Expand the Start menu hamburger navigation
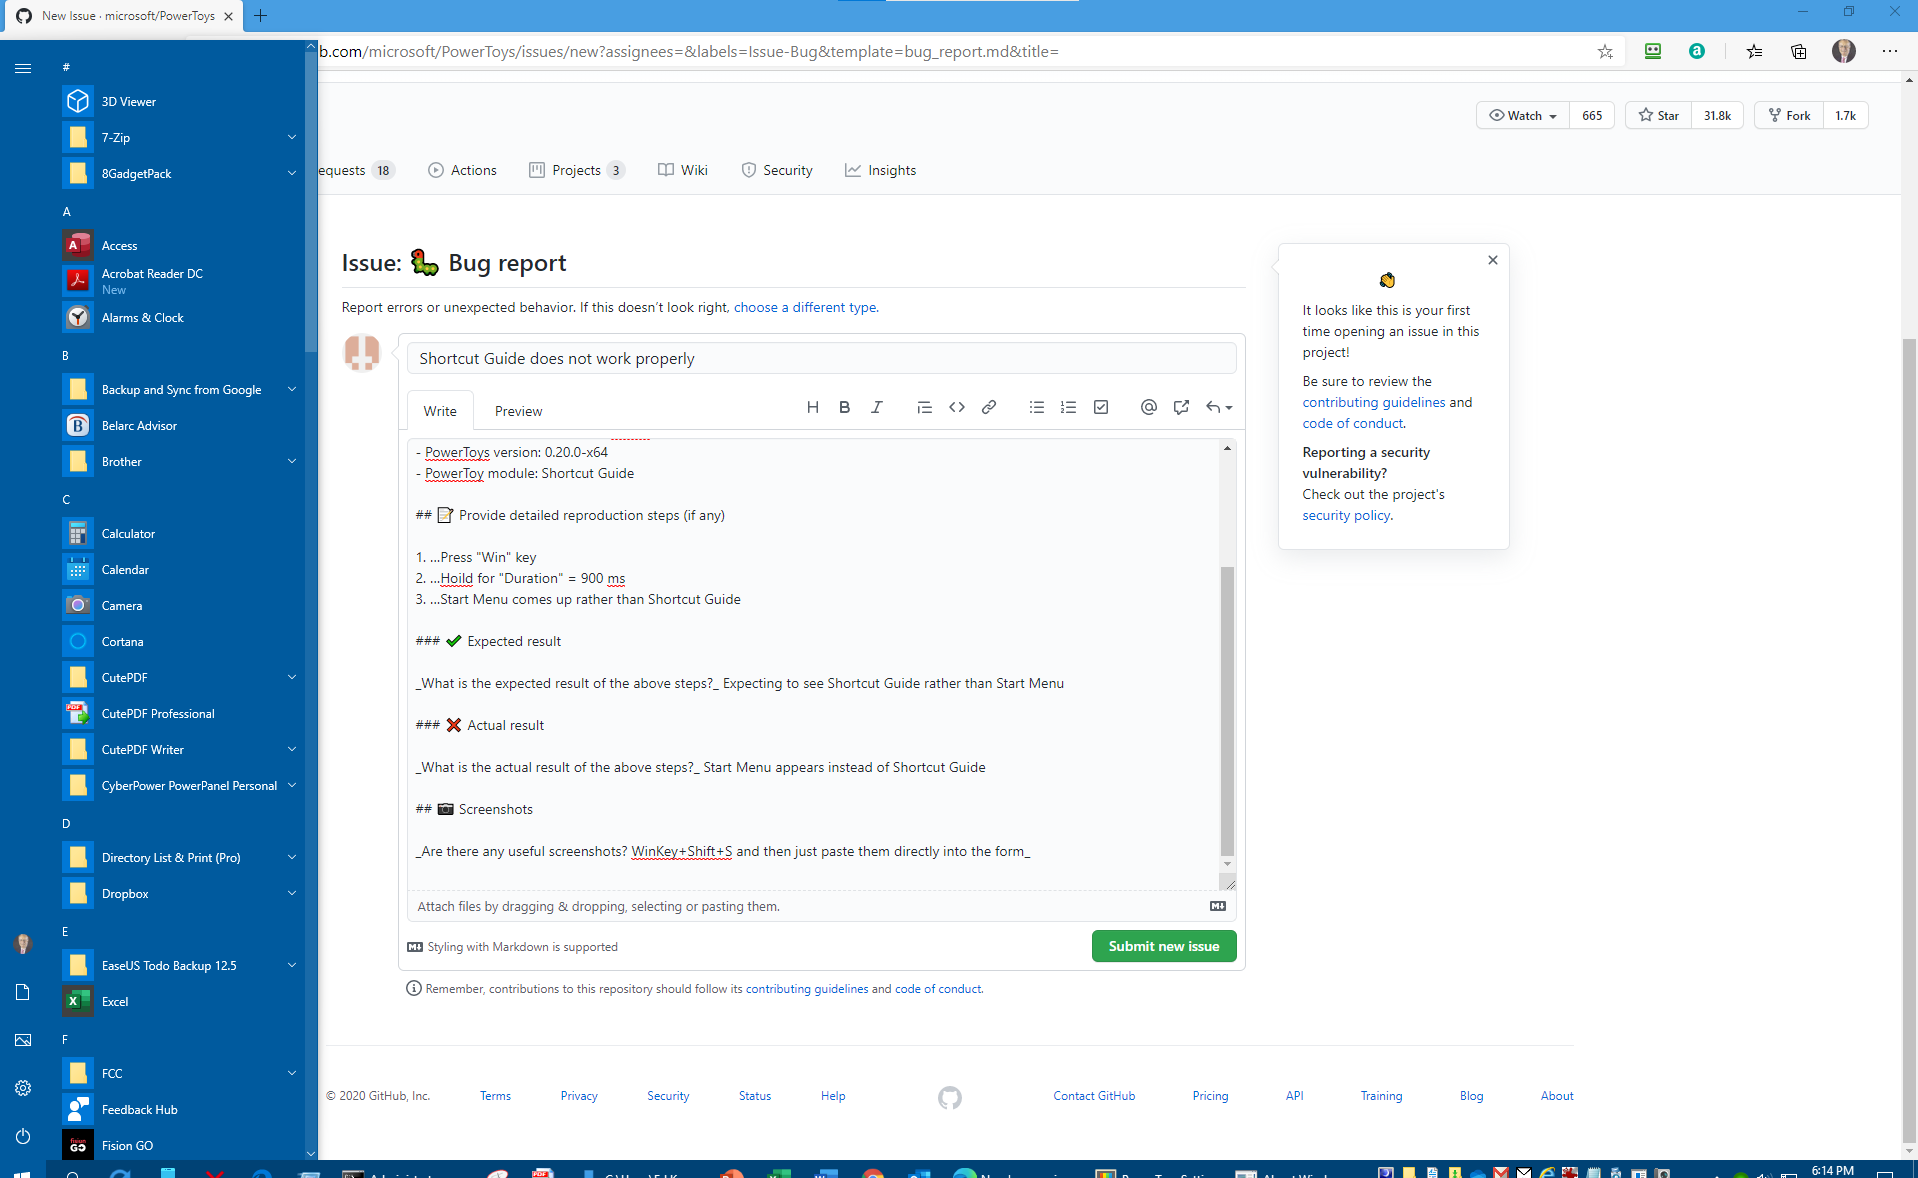This screenshot has width=1918, height=1178. [23, 68]
